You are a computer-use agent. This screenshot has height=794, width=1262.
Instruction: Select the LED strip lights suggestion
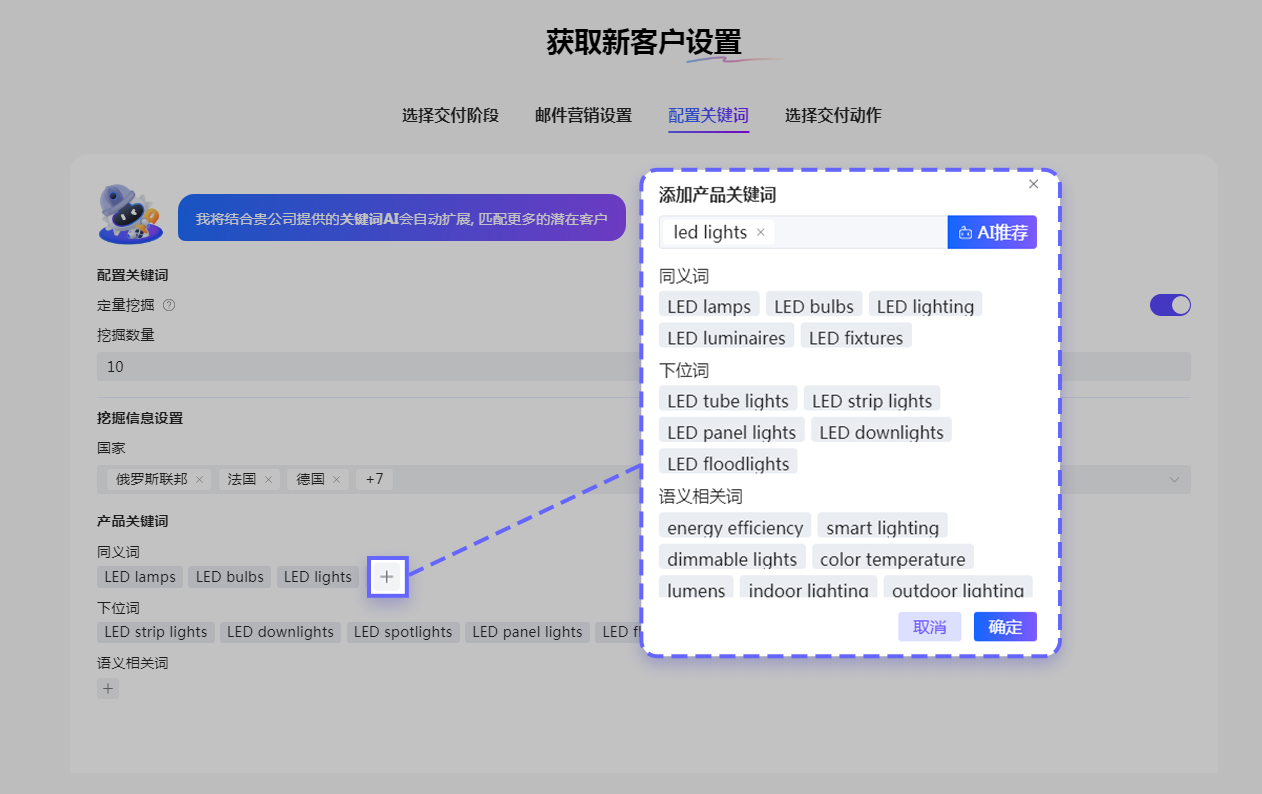871,401
